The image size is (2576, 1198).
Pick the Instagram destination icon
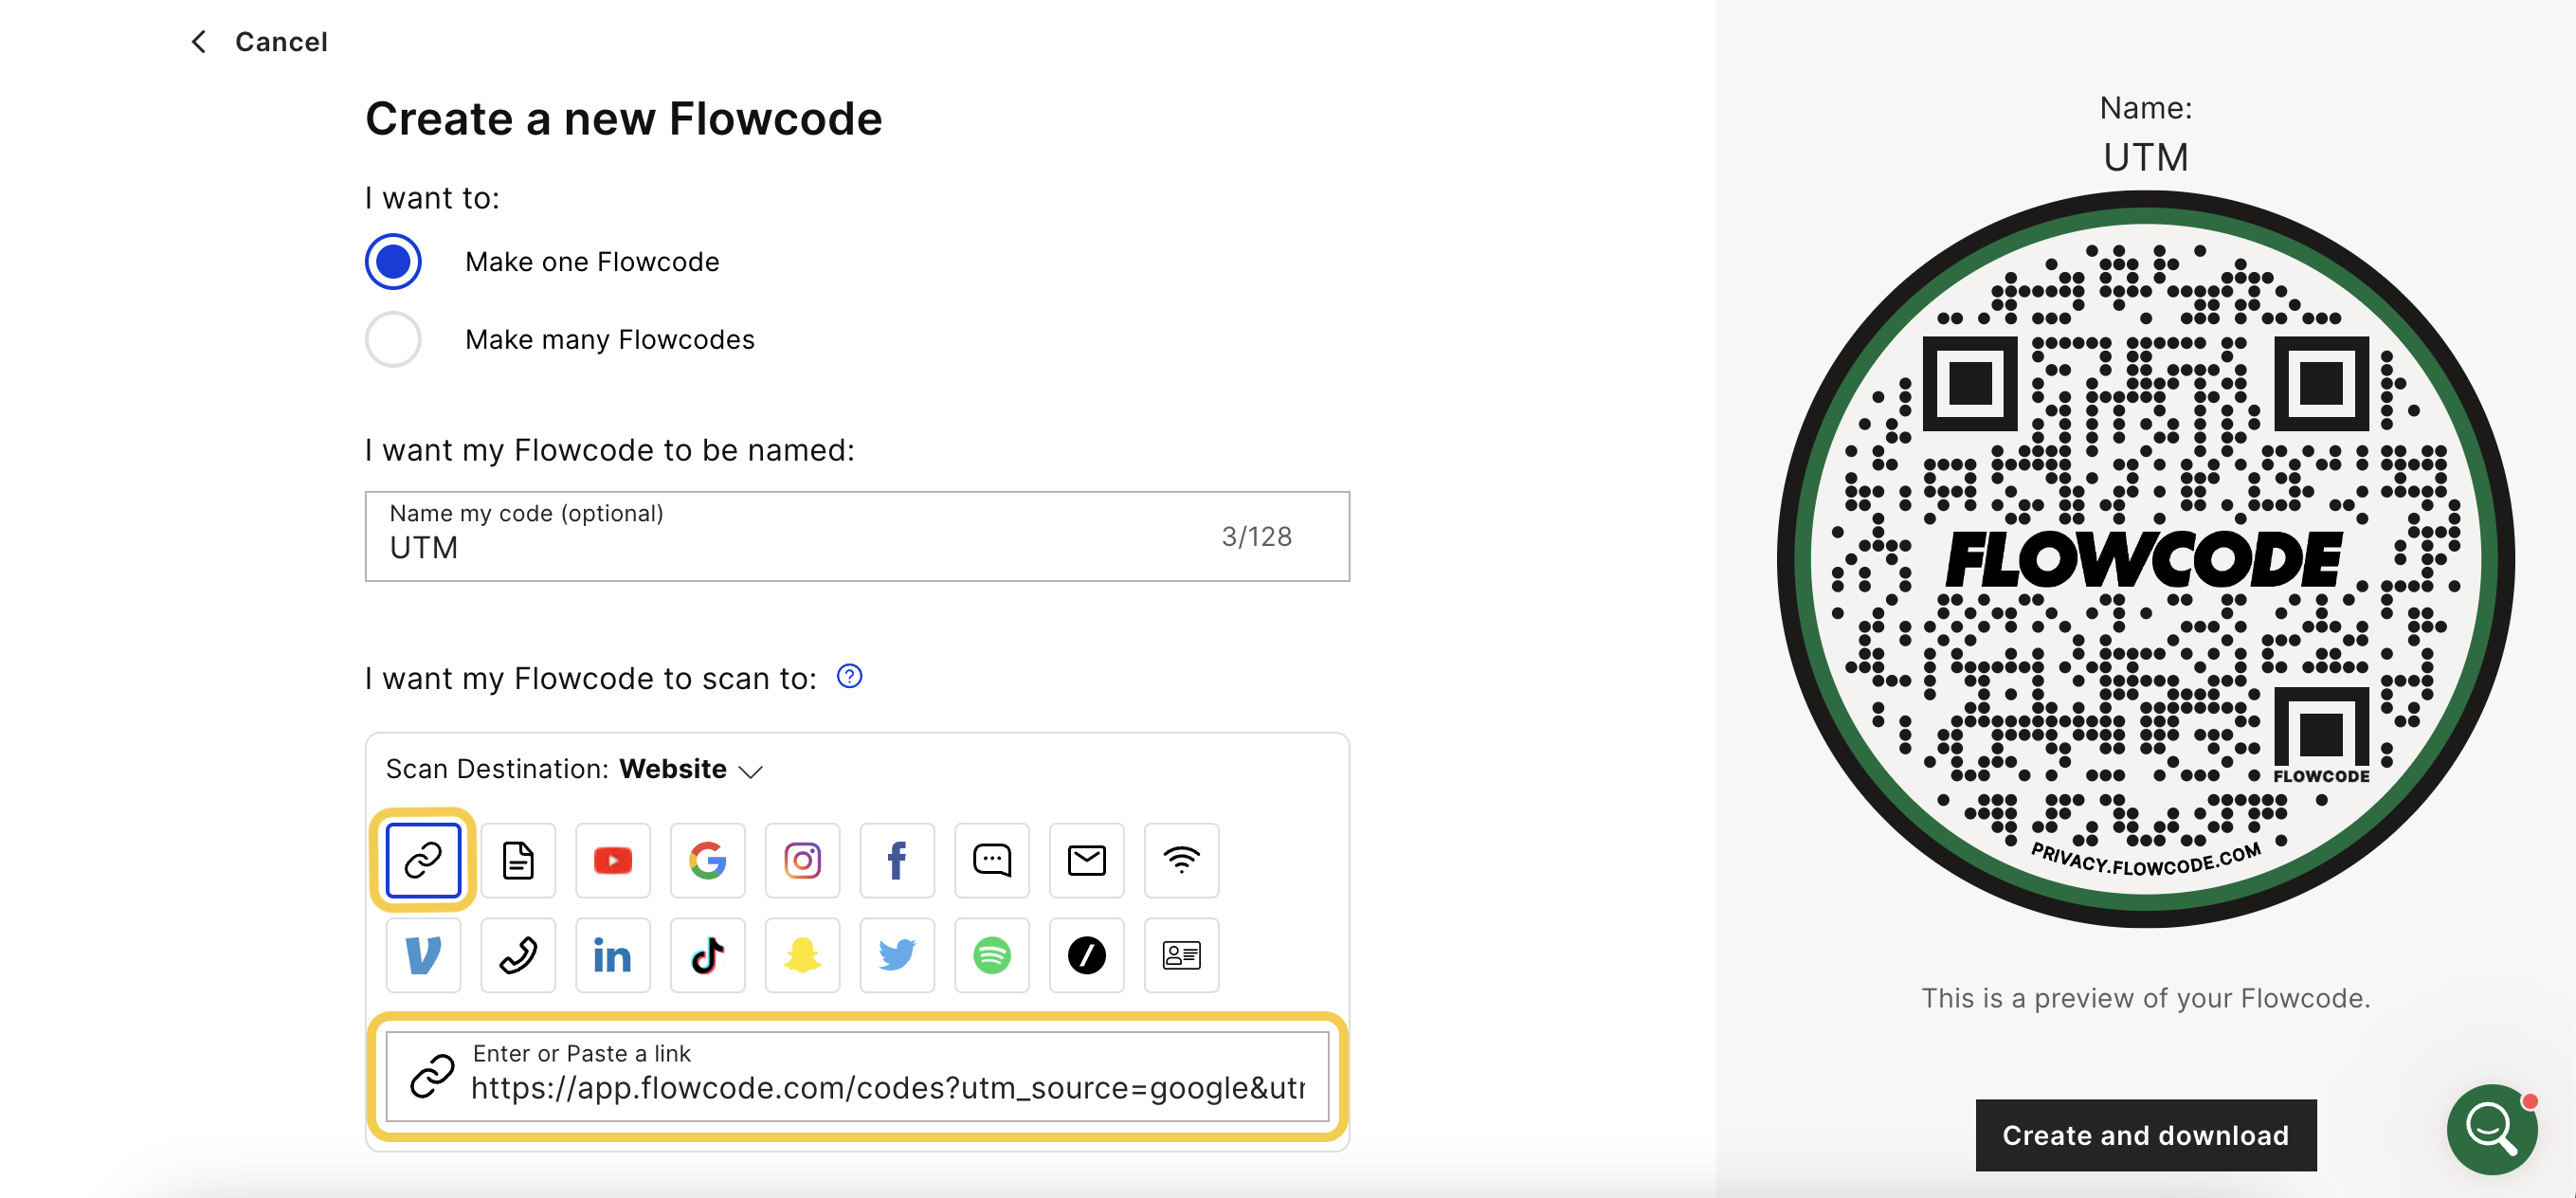coord(802,860)
